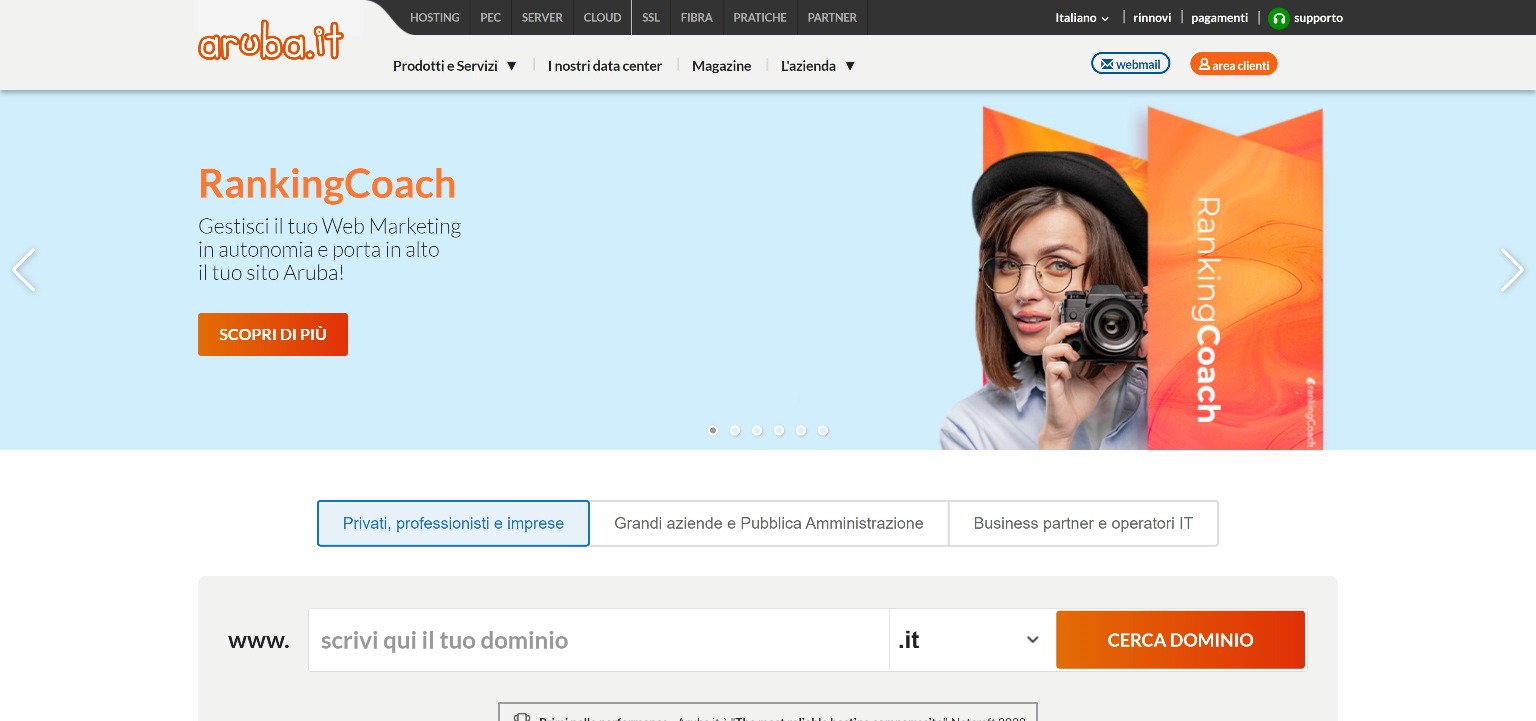
Task: Advance to the next carousel slide arrow
Action: tap(1512, 270)
